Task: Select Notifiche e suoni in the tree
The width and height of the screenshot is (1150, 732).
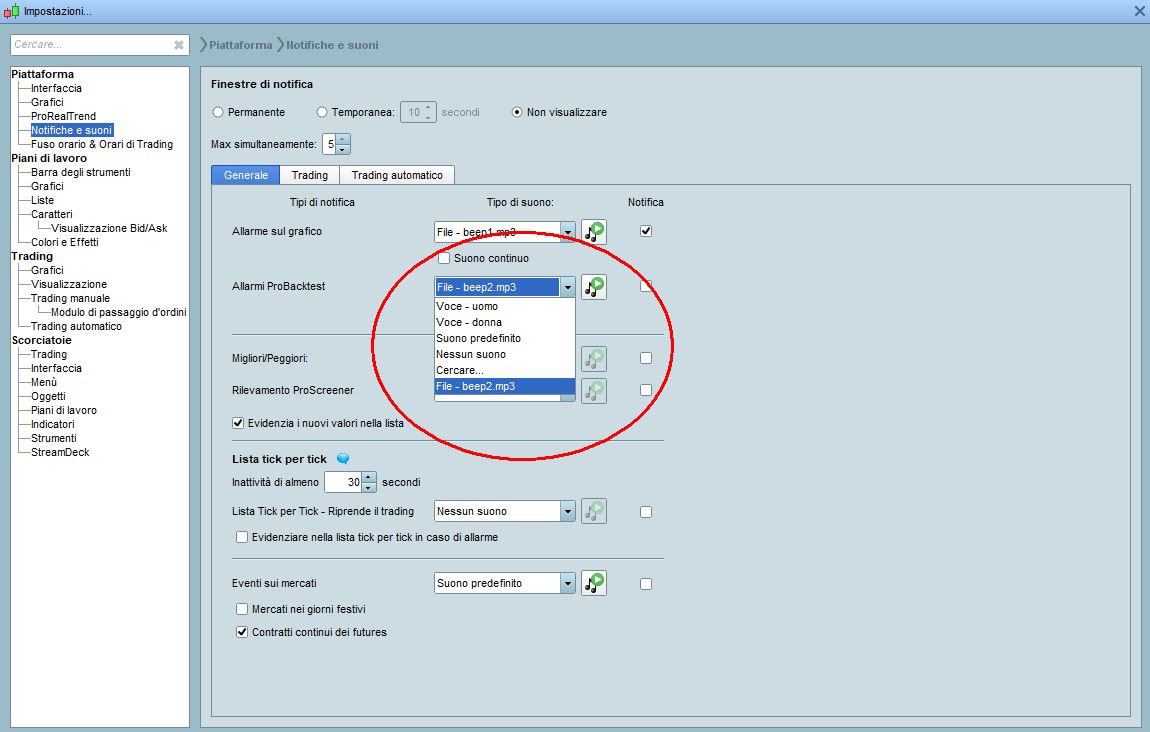Action: coord(71,130)
